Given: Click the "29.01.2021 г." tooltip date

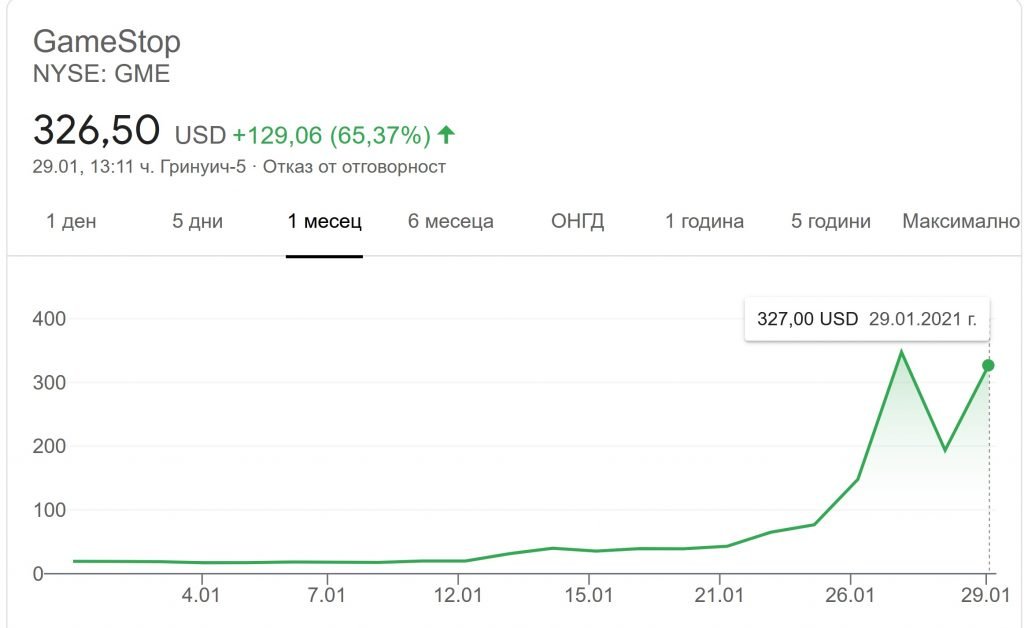Looking at the screenshot, I should pyautogui.click(x=923, y=319).
